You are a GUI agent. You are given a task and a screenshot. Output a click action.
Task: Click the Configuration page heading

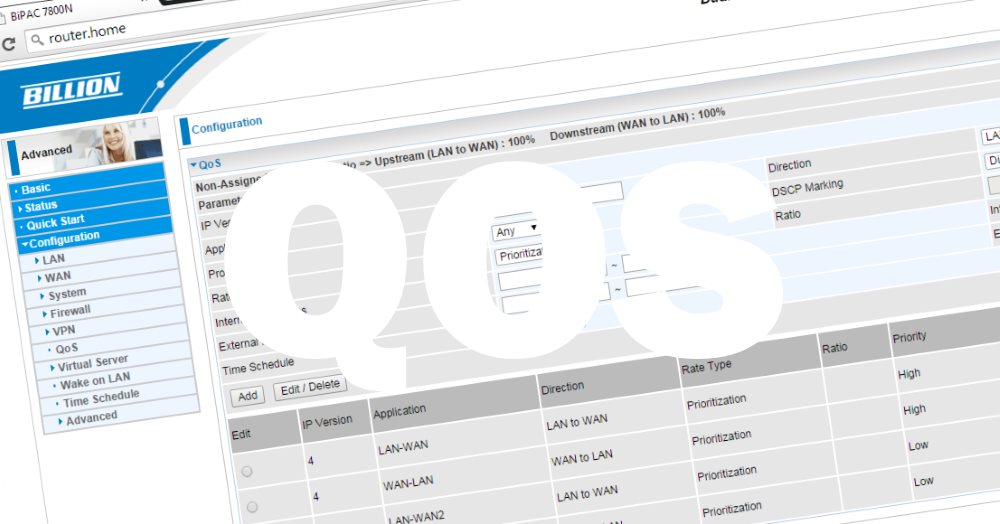226,125
